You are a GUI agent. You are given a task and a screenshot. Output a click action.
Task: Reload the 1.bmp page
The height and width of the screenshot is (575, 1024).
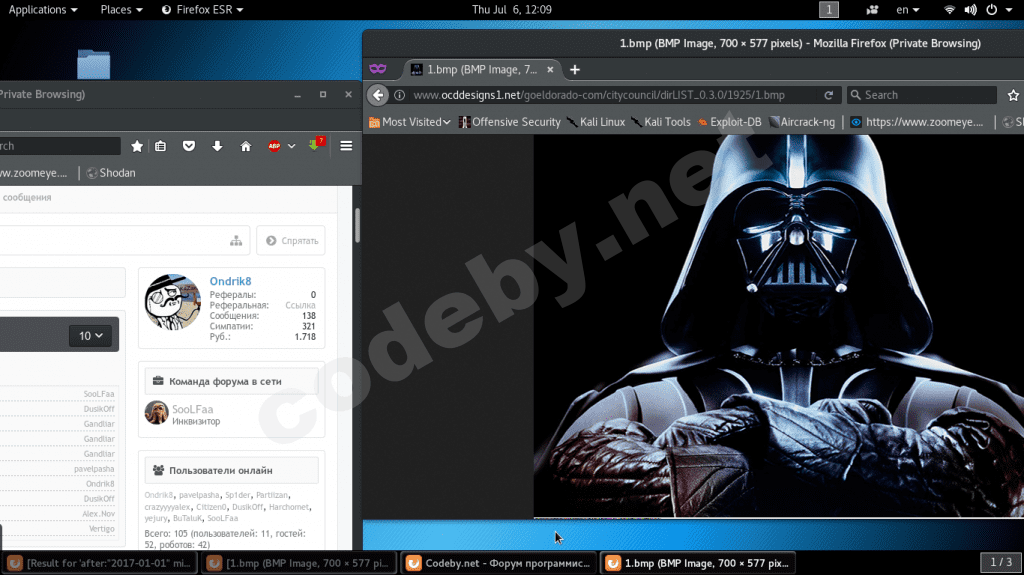[x=828, y=95]
